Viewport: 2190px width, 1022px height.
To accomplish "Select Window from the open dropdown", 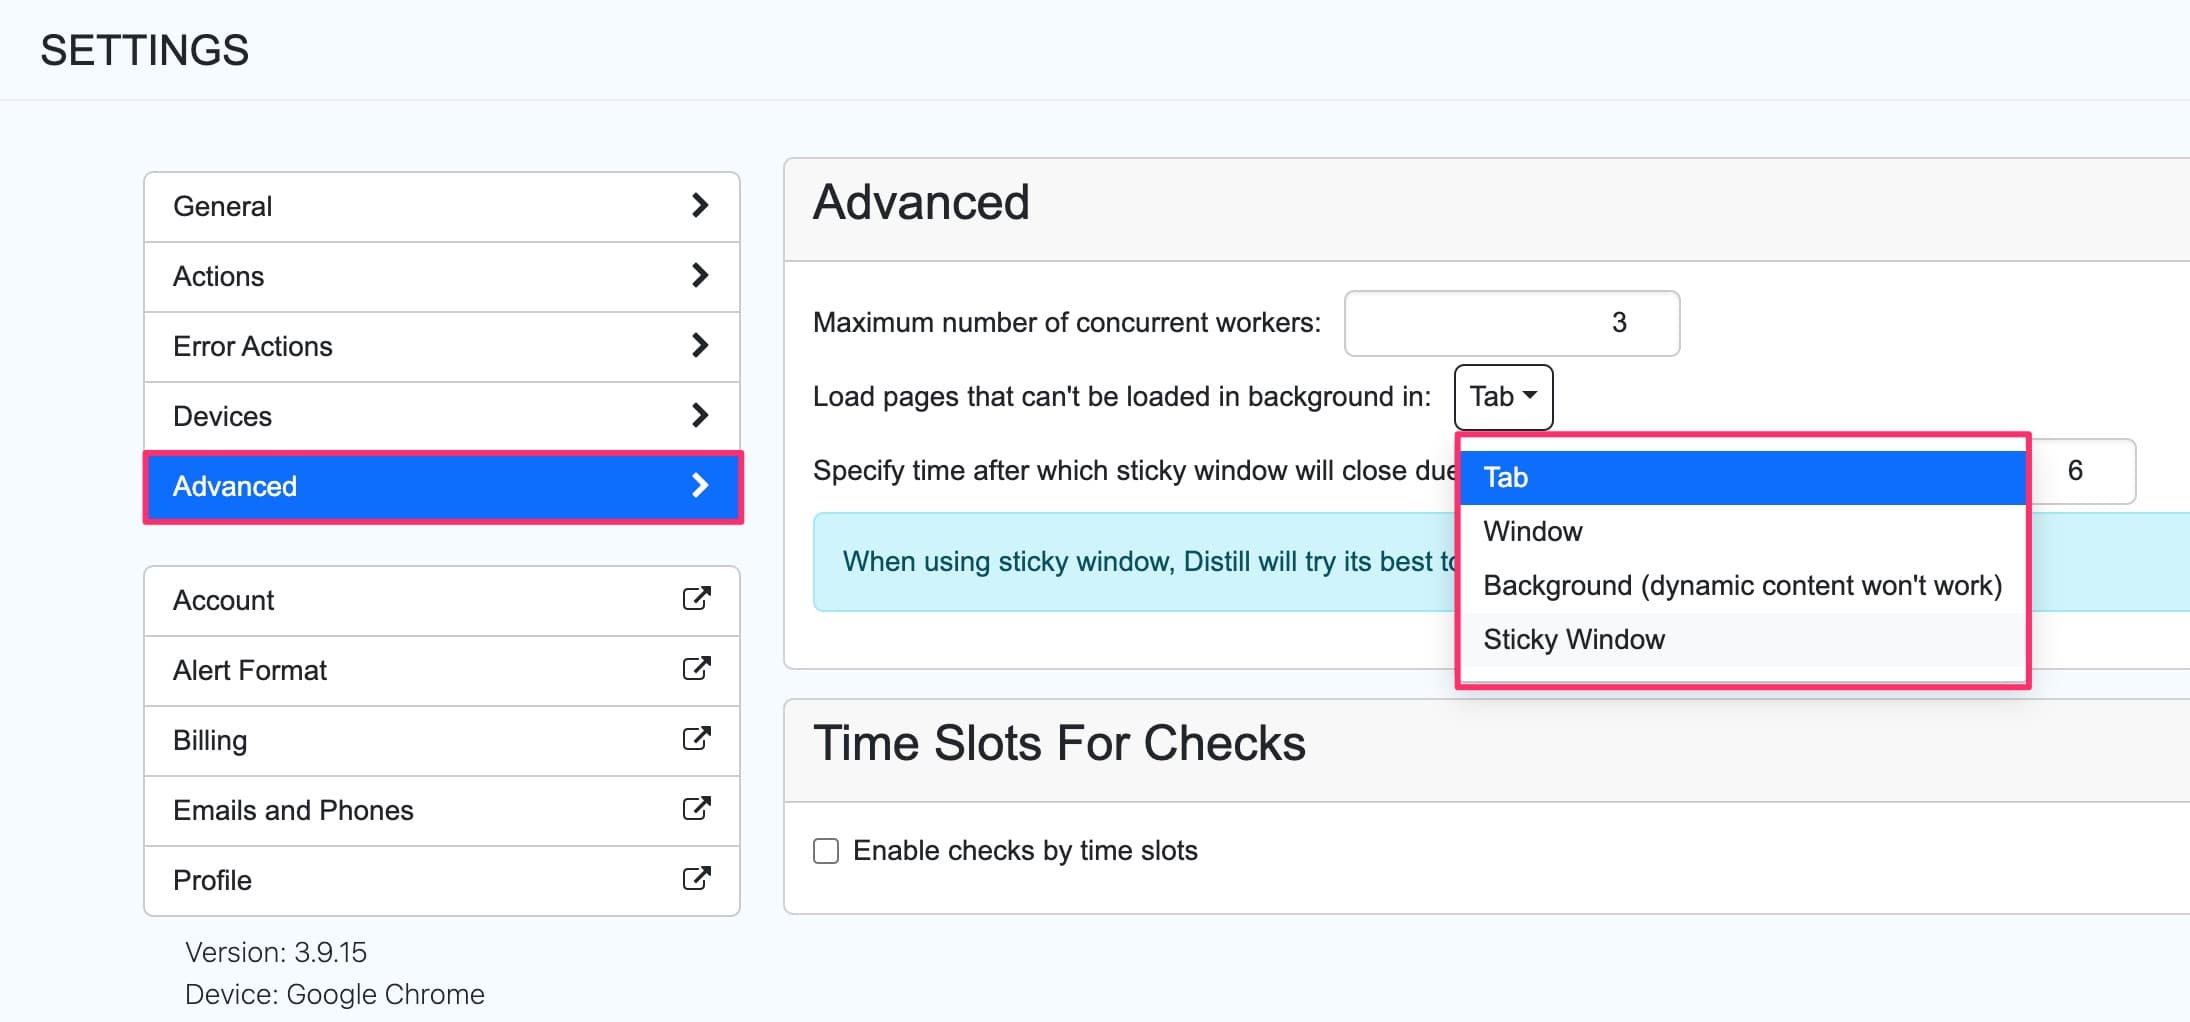I will tap(1532, 531).
